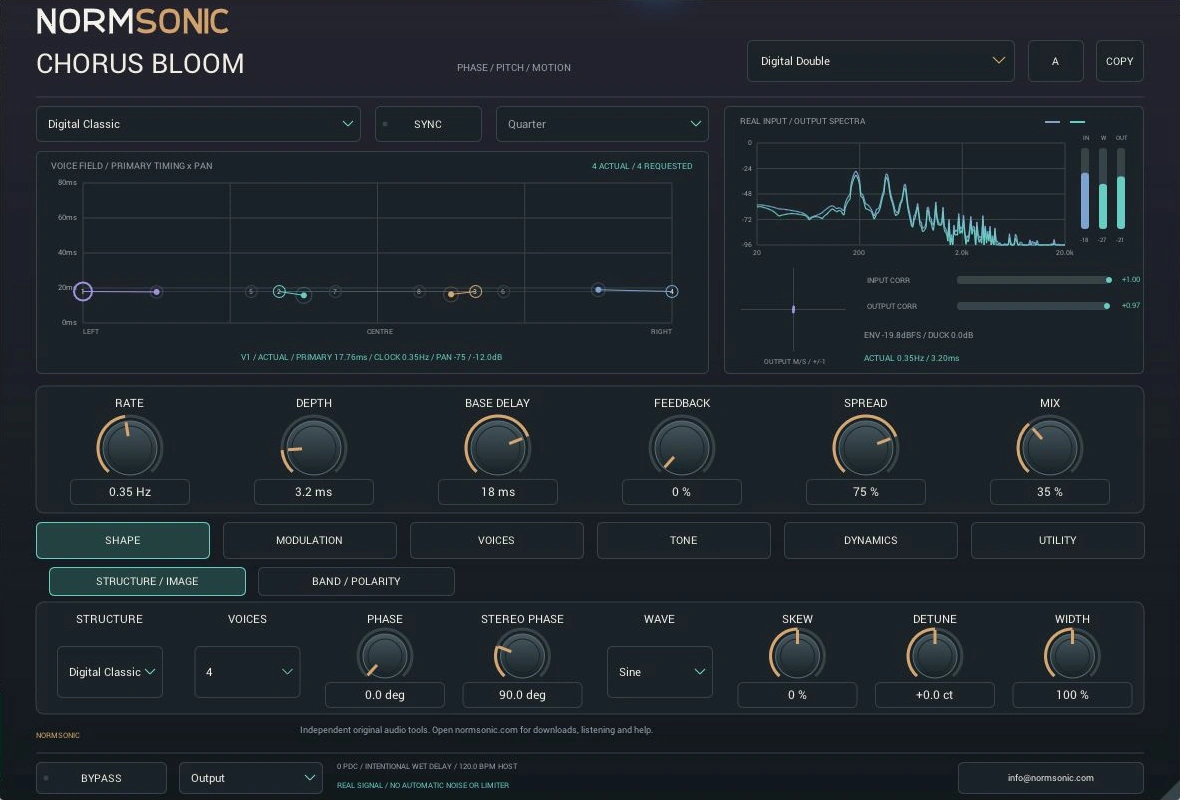Image resolution: width=1180 pixels, height=800 pixels.
Task: Switch to the SHAPE tab
Action: pos(123,540)
